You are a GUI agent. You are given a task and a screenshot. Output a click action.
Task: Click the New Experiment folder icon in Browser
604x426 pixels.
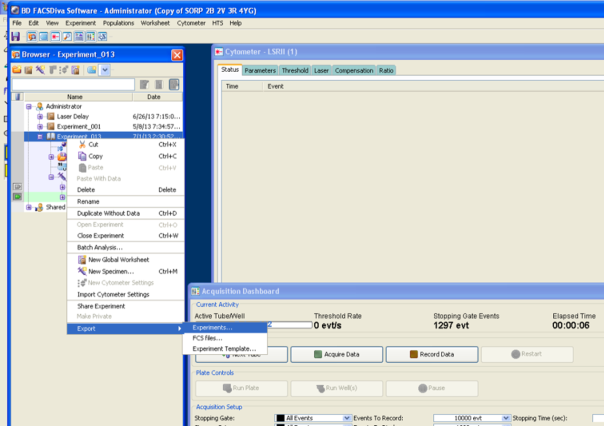click(17, 70)
